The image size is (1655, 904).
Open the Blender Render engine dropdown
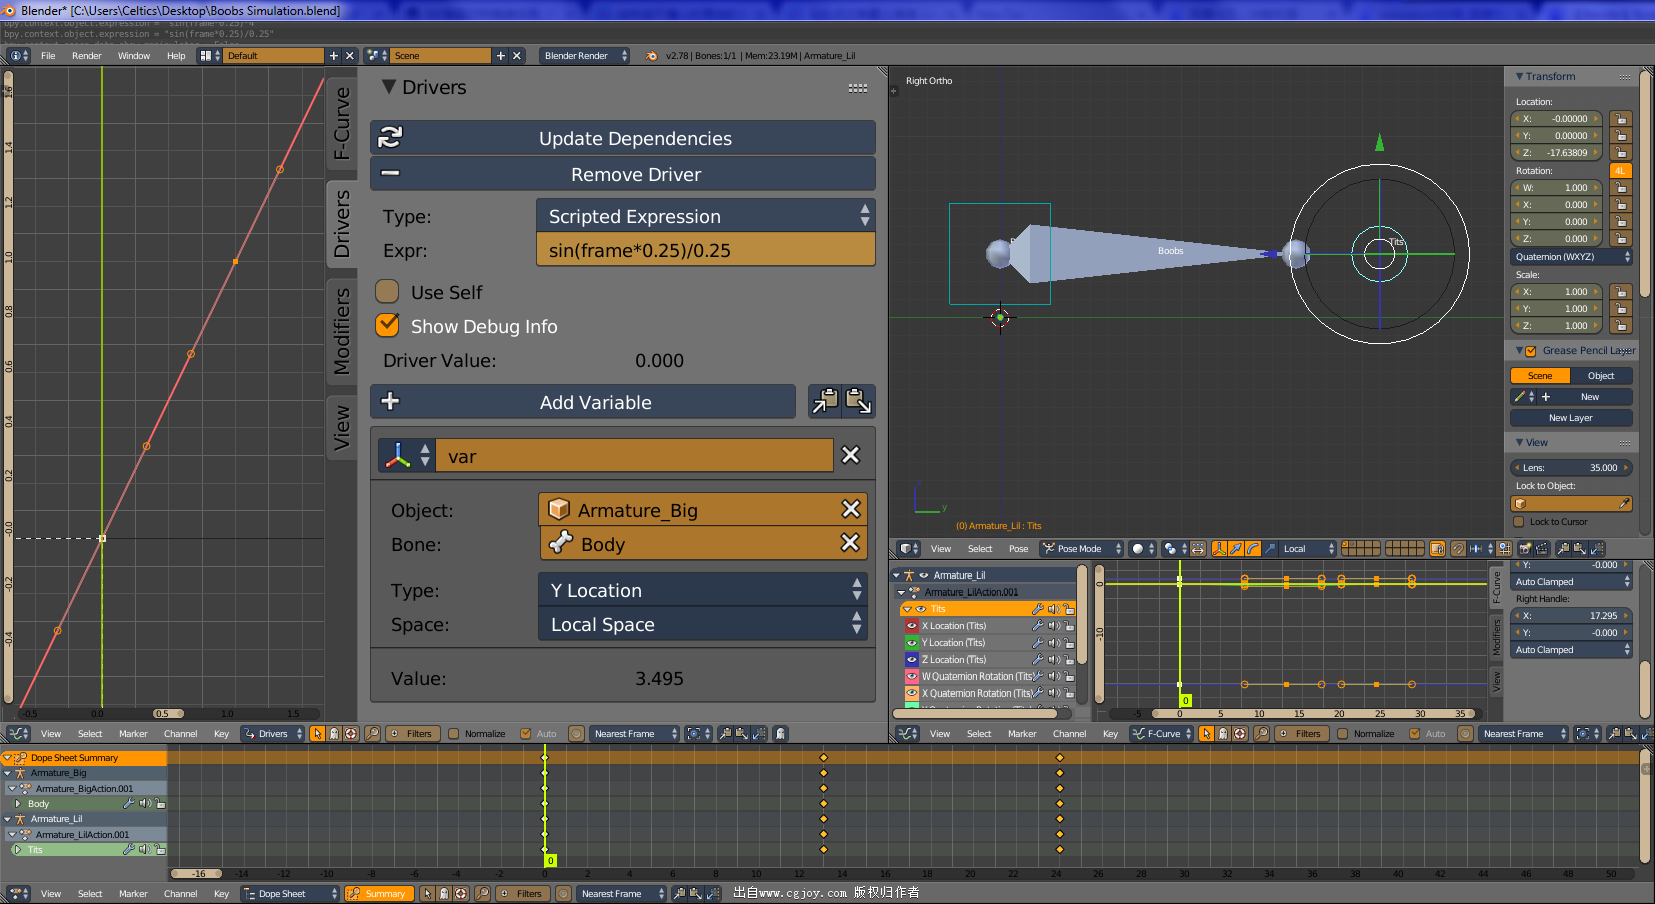(585, 56)
